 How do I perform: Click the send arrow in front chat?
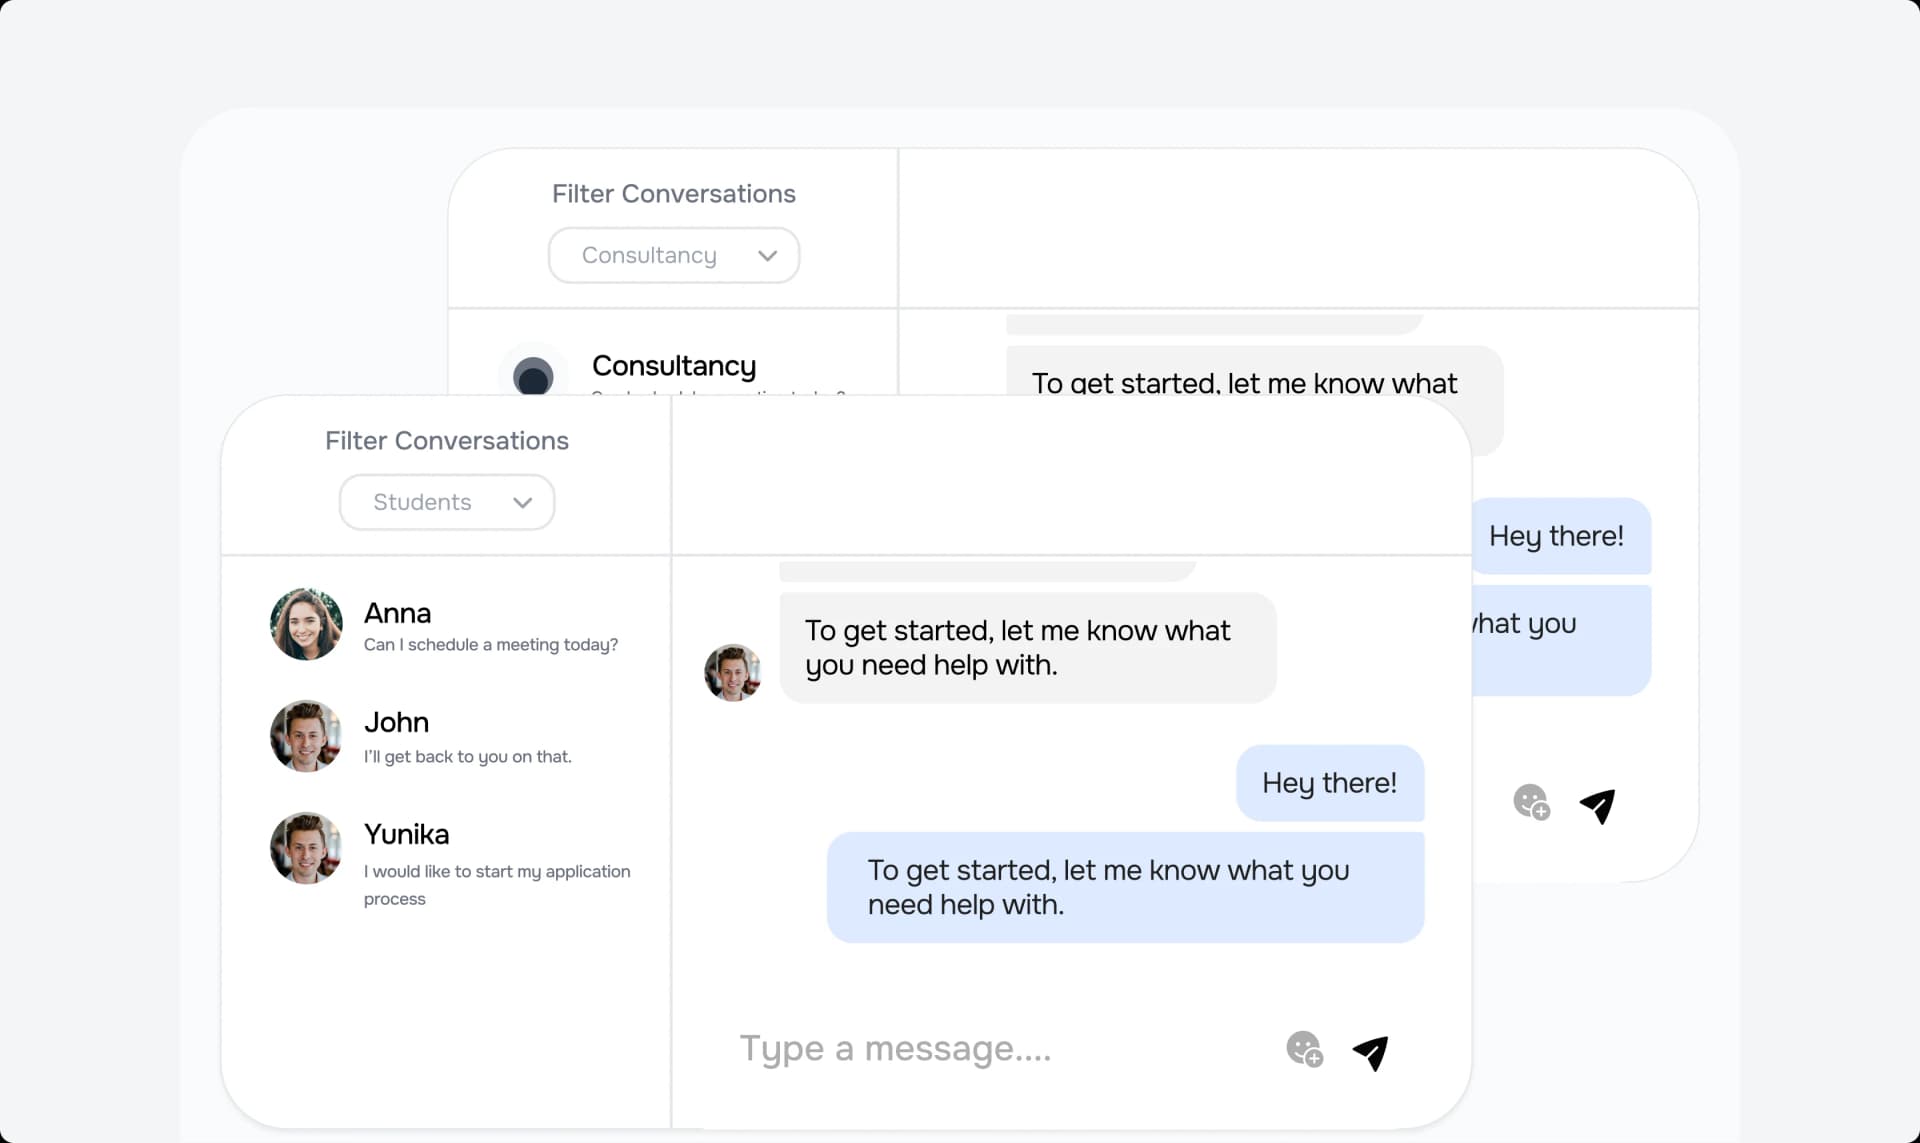[1371, 1052]
